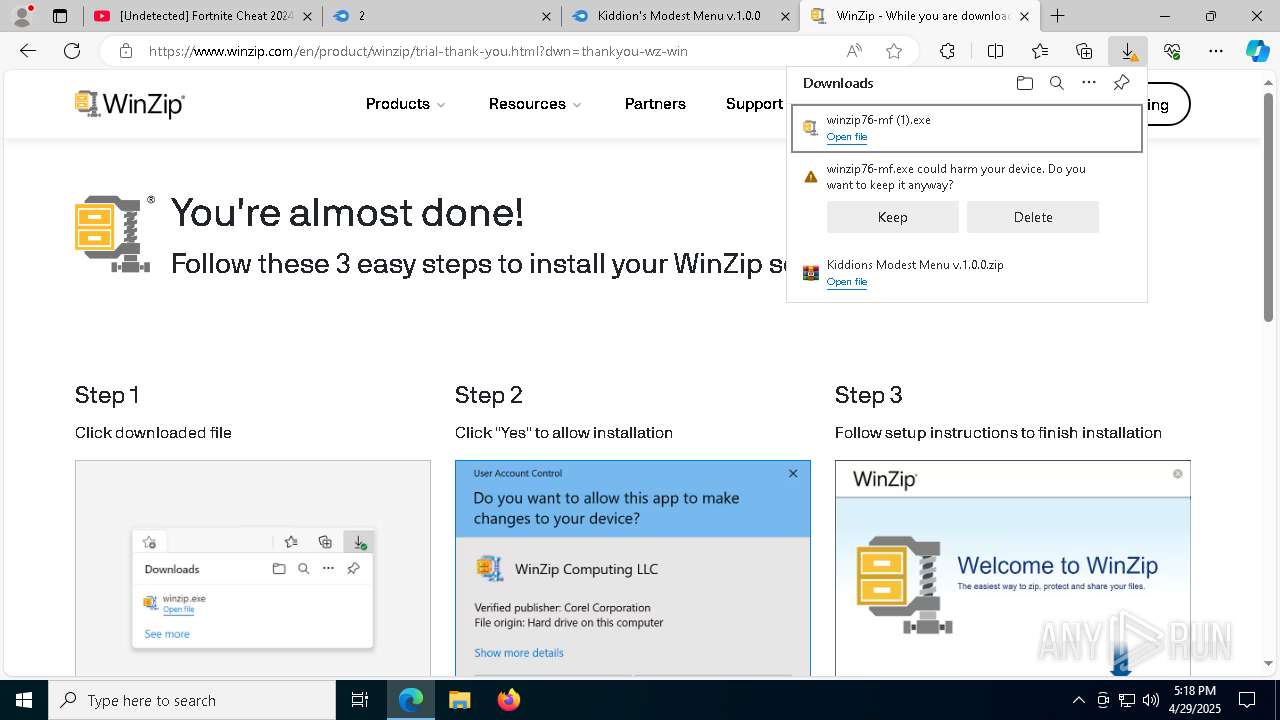Click the taskbar search box
This screenshot has height=720, width=1280.
tap(192, 700)
